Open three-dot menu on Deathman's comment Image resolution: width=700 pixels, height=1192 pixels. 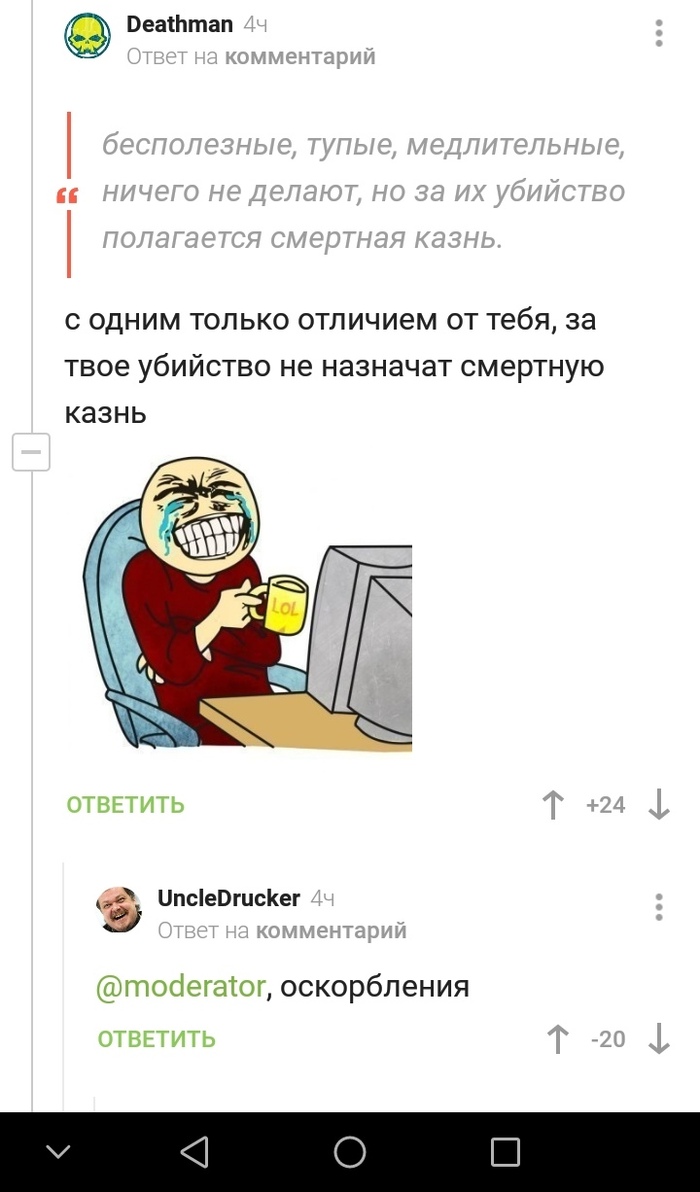pos(658,33)
